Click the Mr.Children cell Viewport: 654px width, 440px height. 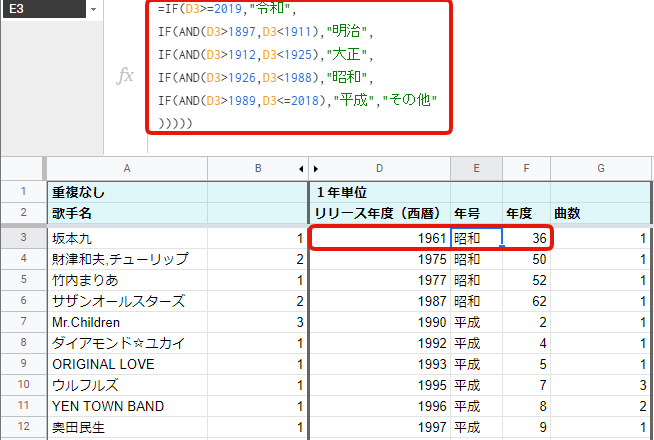click(x=126, y=323)
